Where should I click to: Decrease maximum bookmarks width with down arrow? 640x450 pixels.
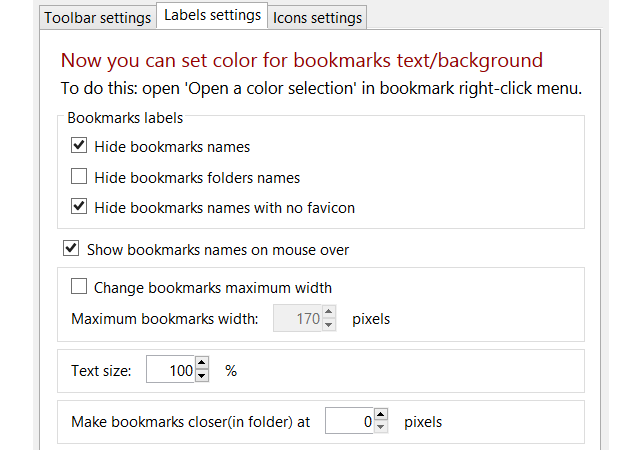[330, 326]
